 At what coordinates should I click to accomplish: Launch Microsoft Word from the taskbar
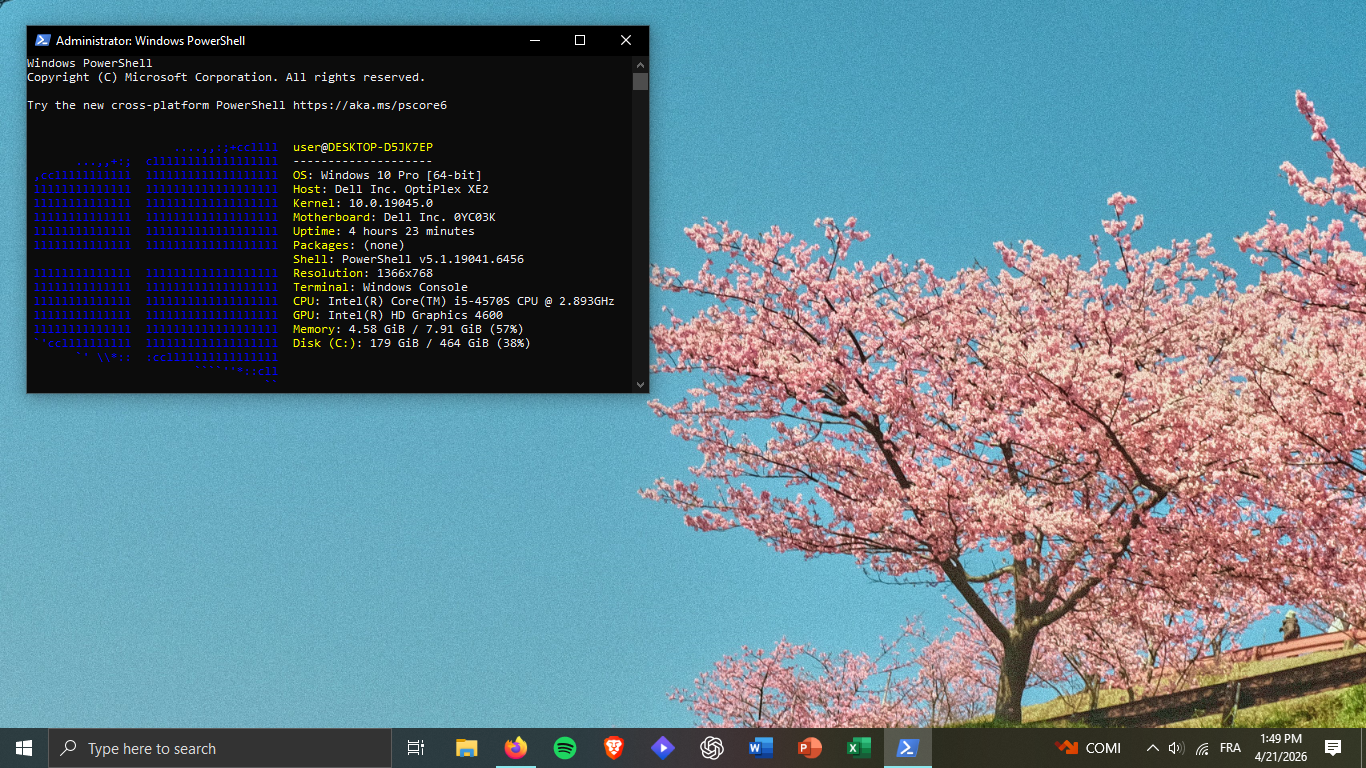point(760,748)
